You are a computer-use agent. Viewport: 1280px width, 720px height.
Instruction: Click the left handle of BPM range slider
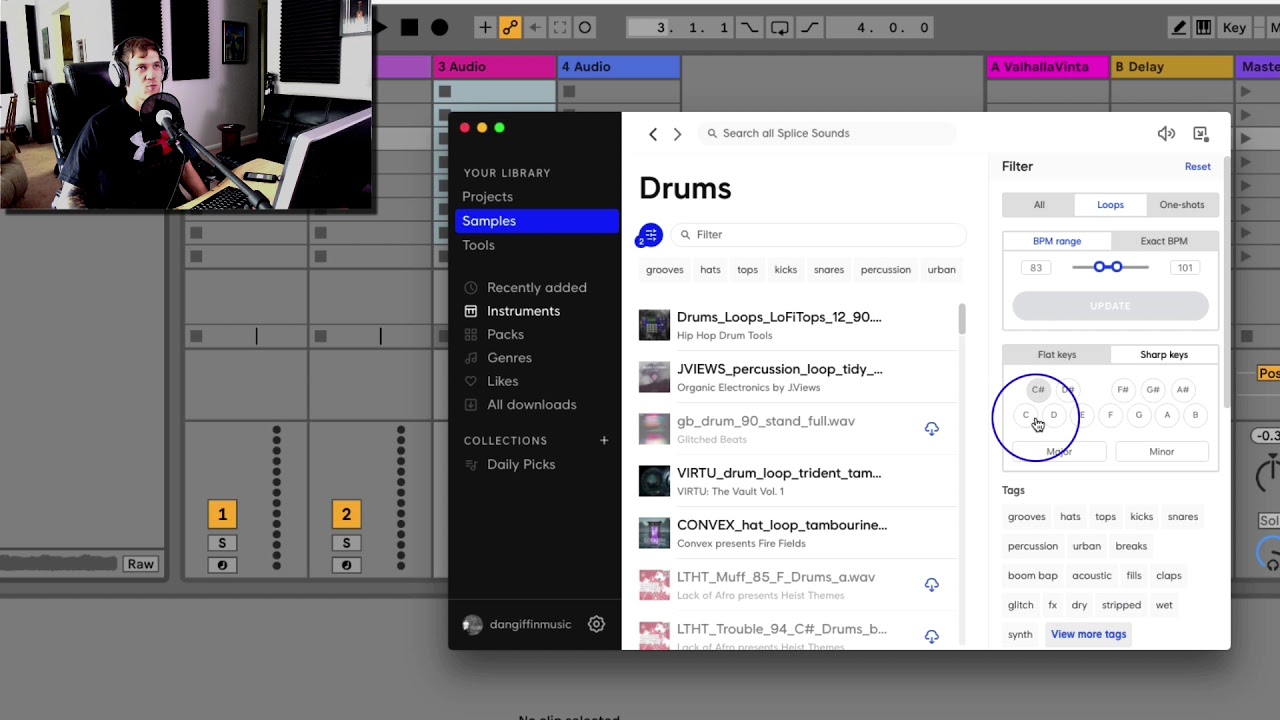[1100, 267]
